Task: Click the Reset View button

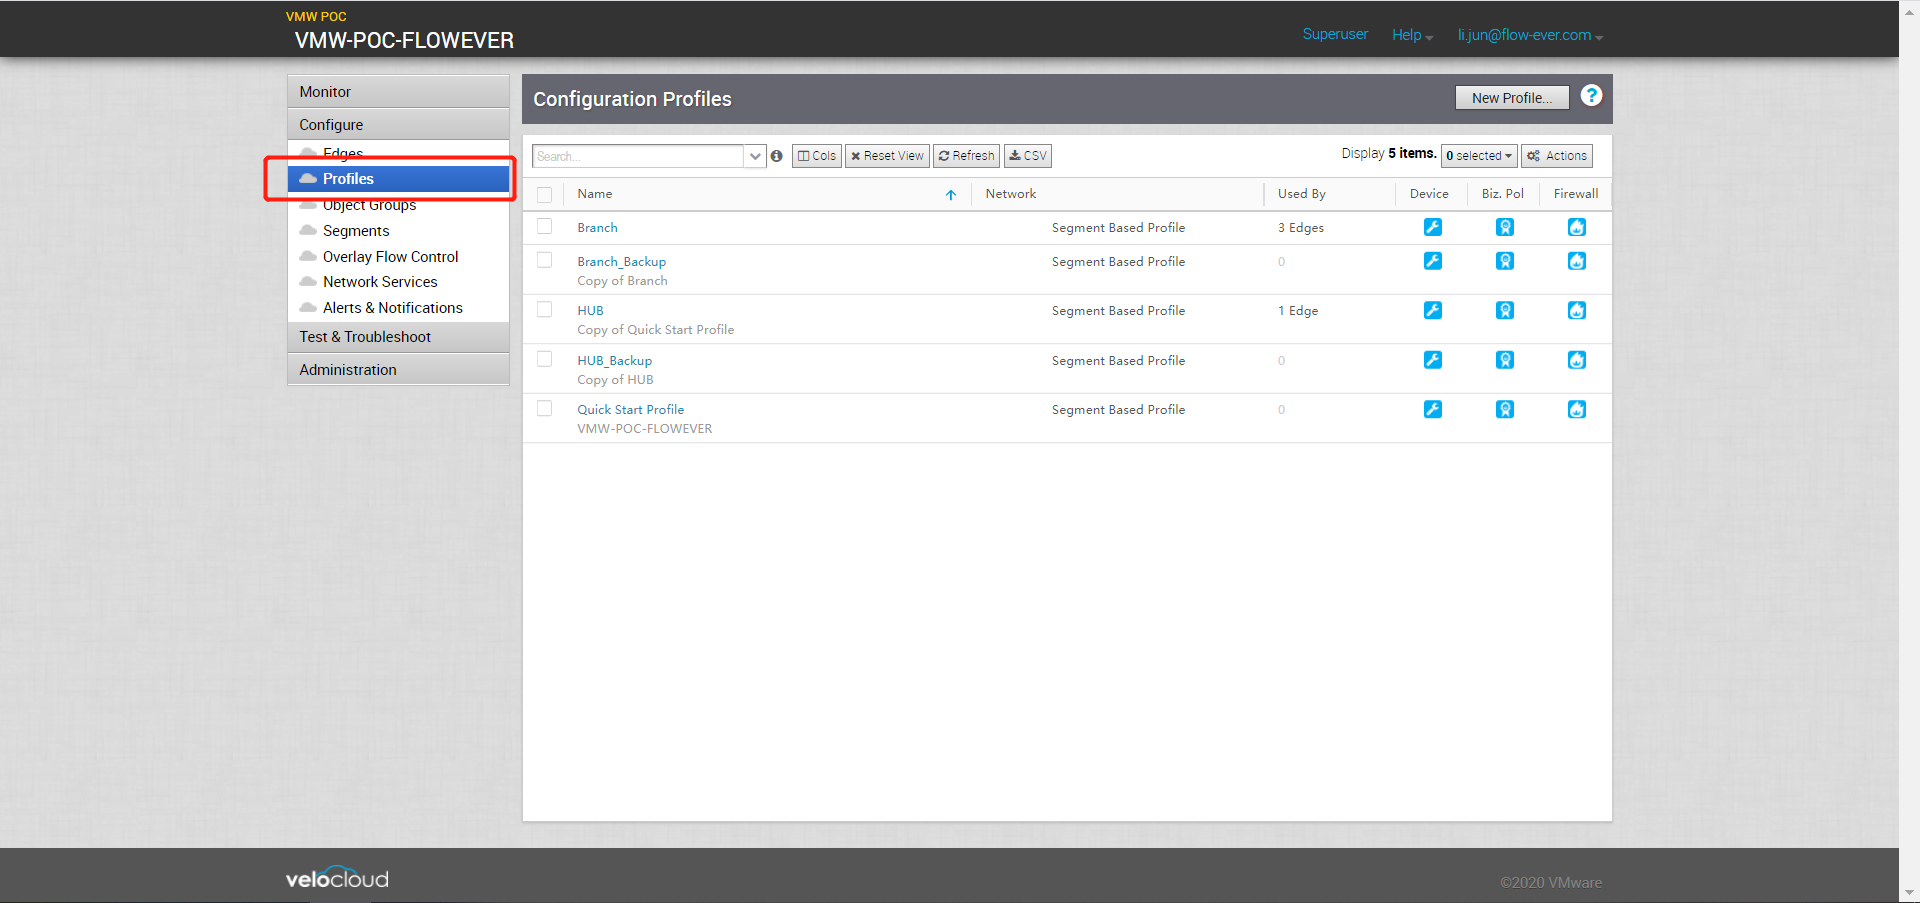Action: click(x=887, y=156)
